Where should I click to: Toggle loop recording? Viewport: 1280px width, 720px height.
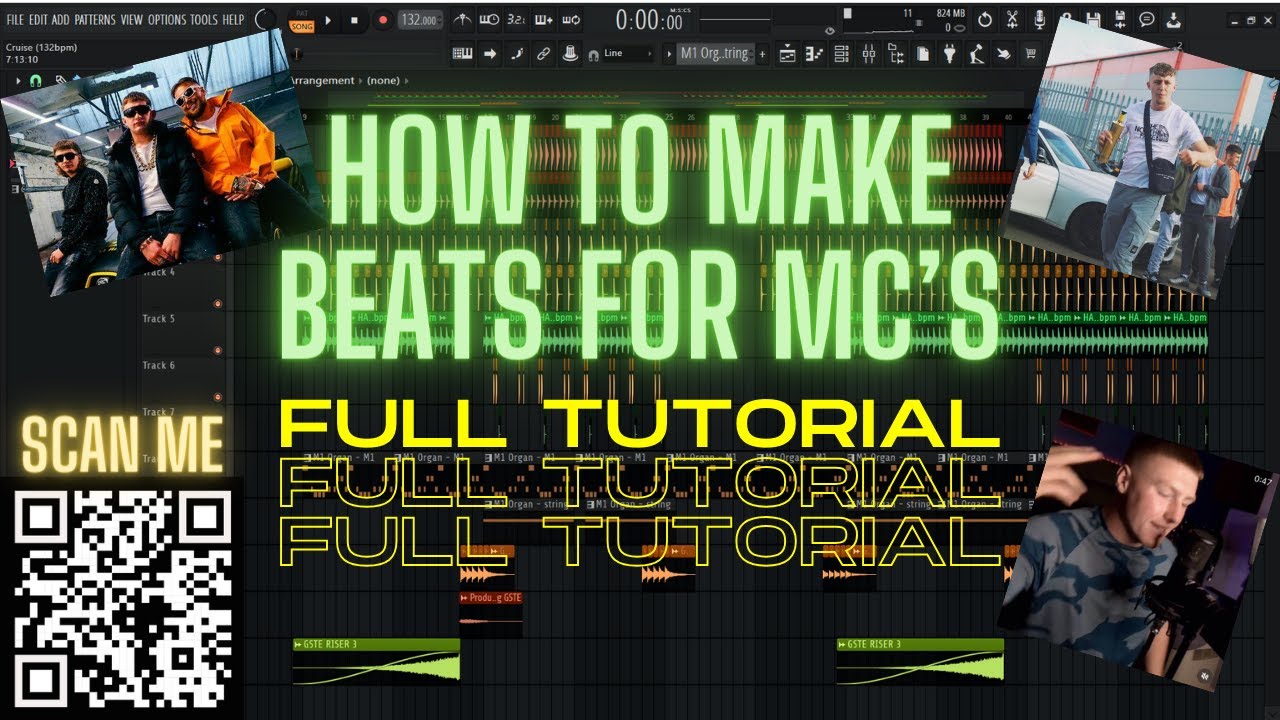click(x=570, y=19)
